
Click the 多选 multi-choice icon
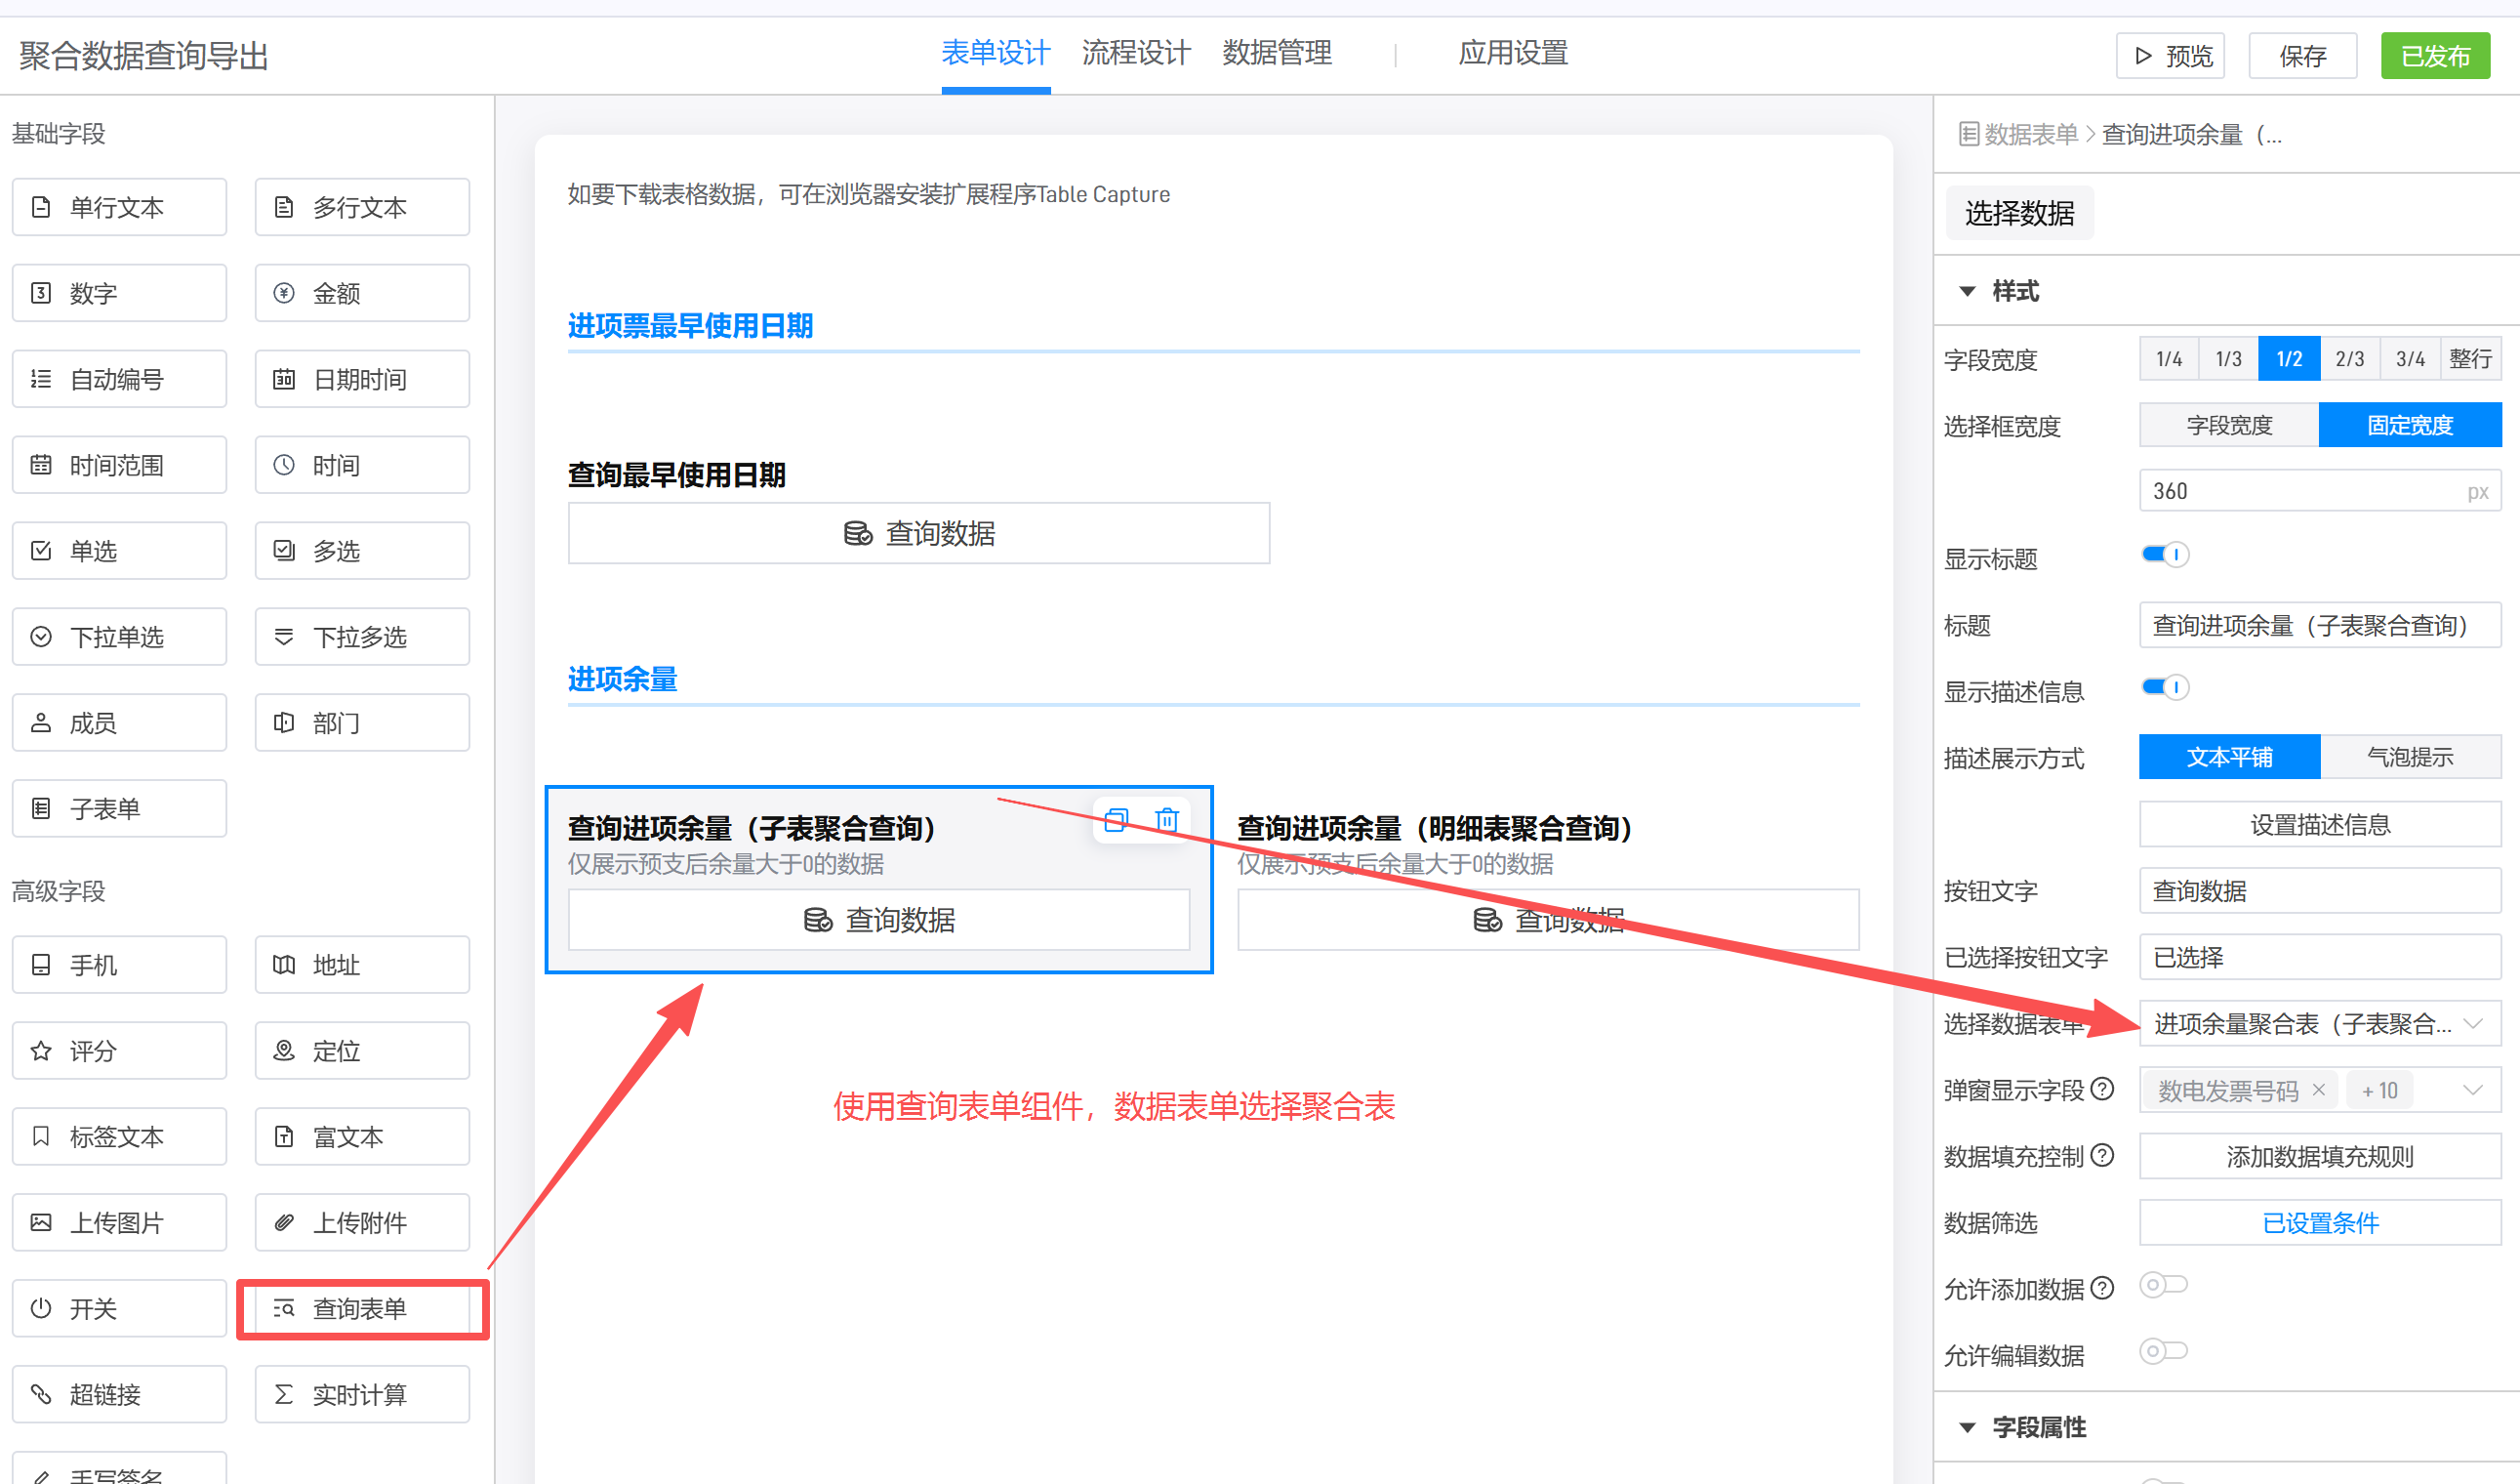tap(284, 551)
